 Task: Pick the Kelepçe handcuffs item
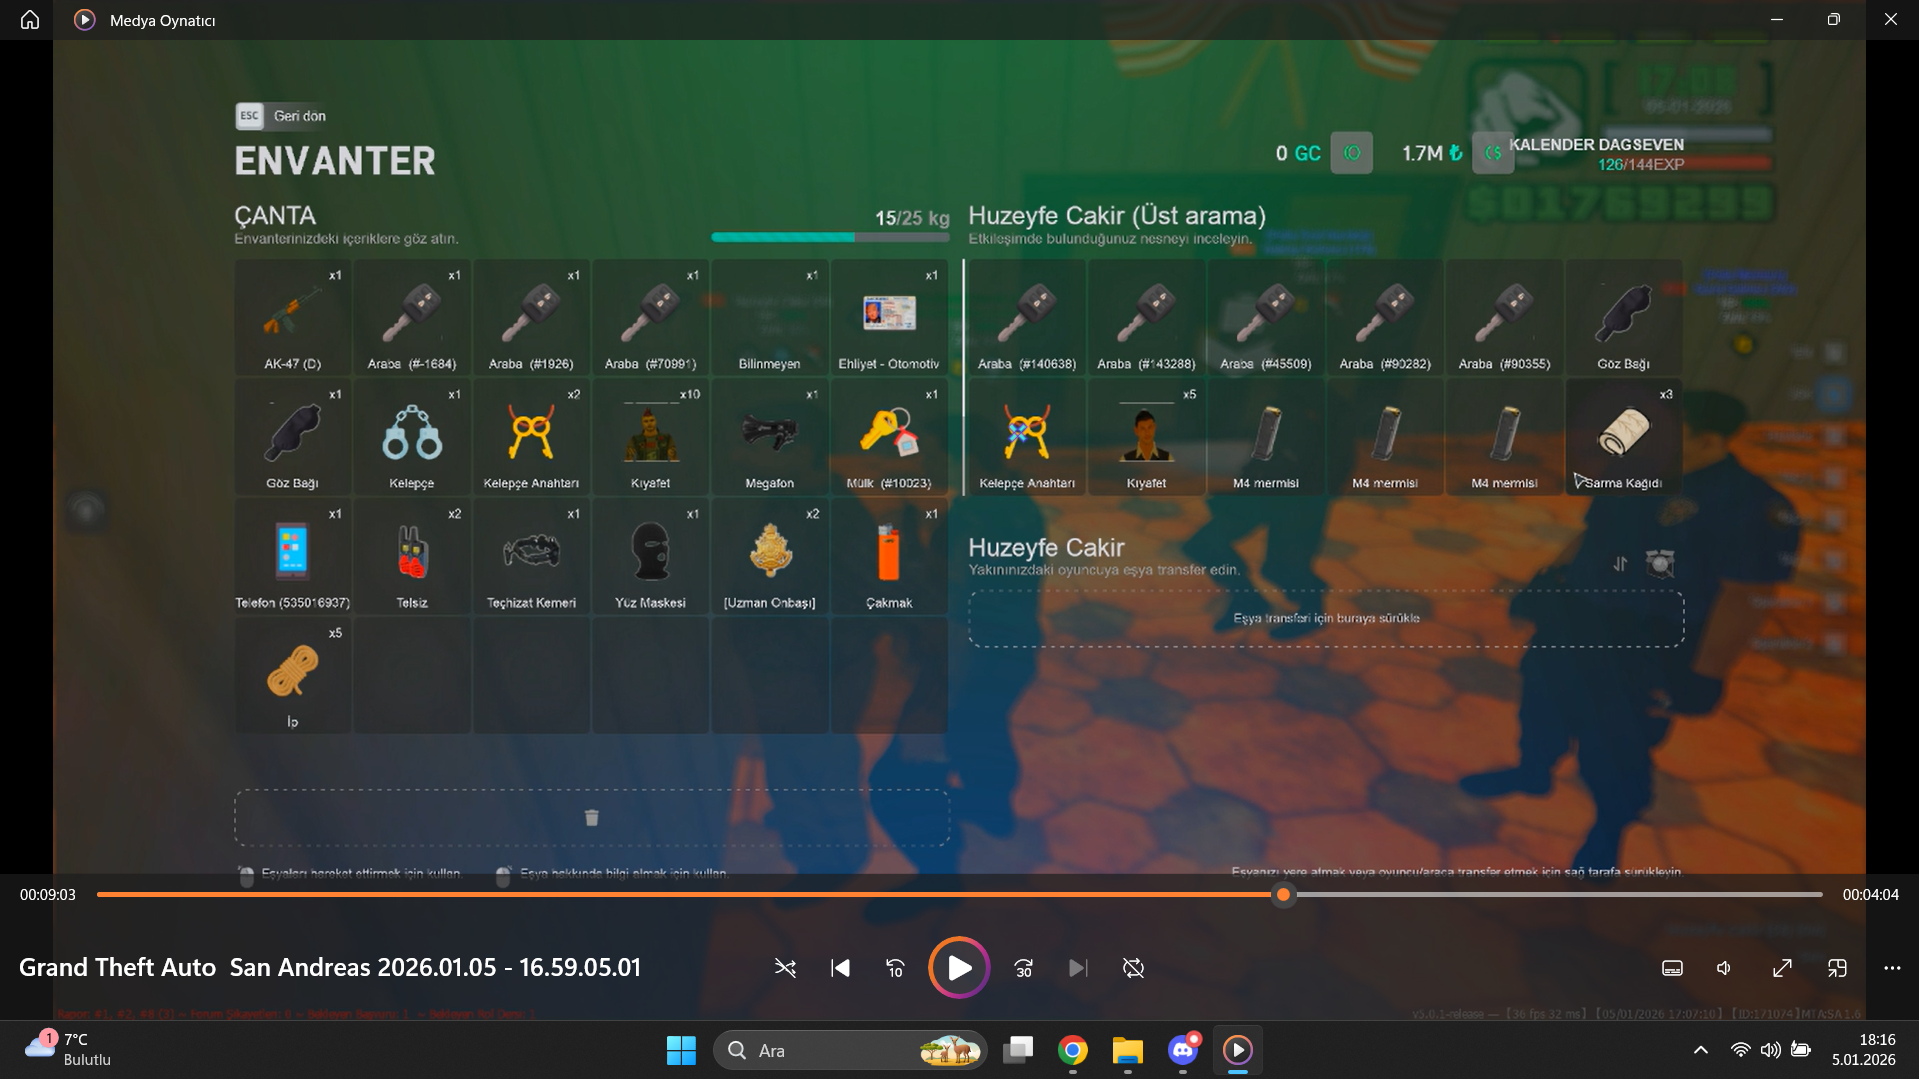(411, 437)
